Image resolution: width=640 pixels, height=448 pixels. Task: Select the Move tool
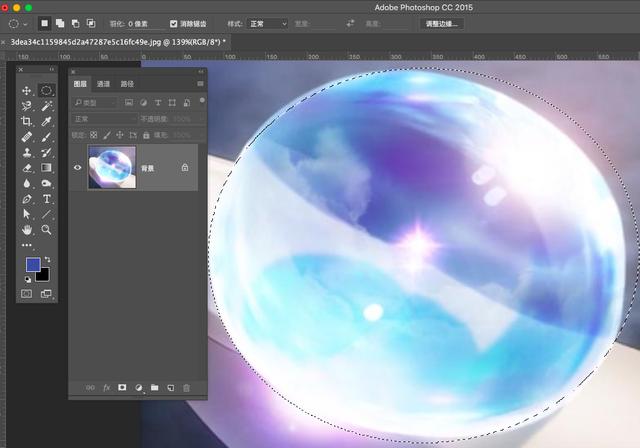point(27,91)
